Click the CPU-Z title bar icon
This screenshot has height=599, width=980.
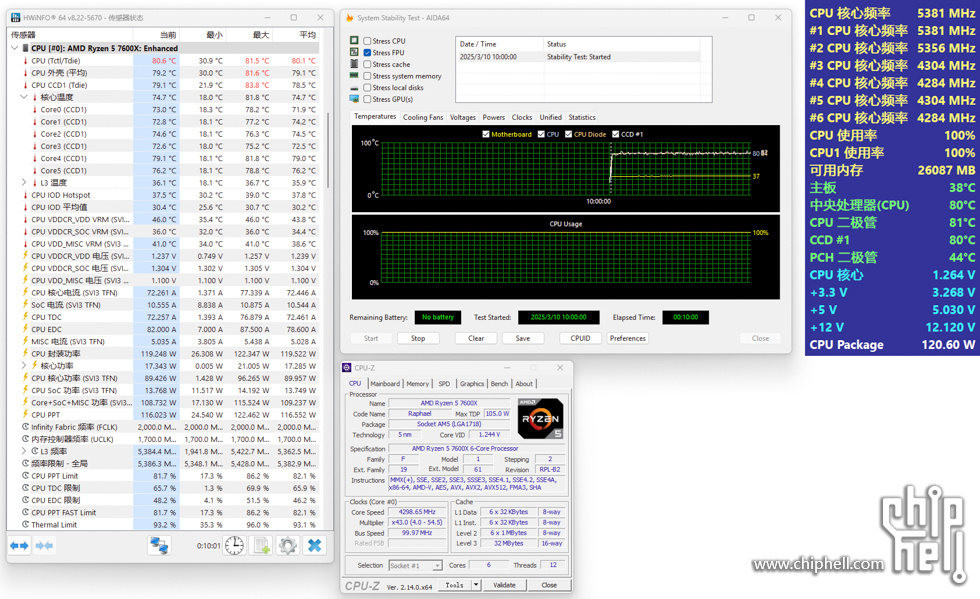click(x=347, y=368)
